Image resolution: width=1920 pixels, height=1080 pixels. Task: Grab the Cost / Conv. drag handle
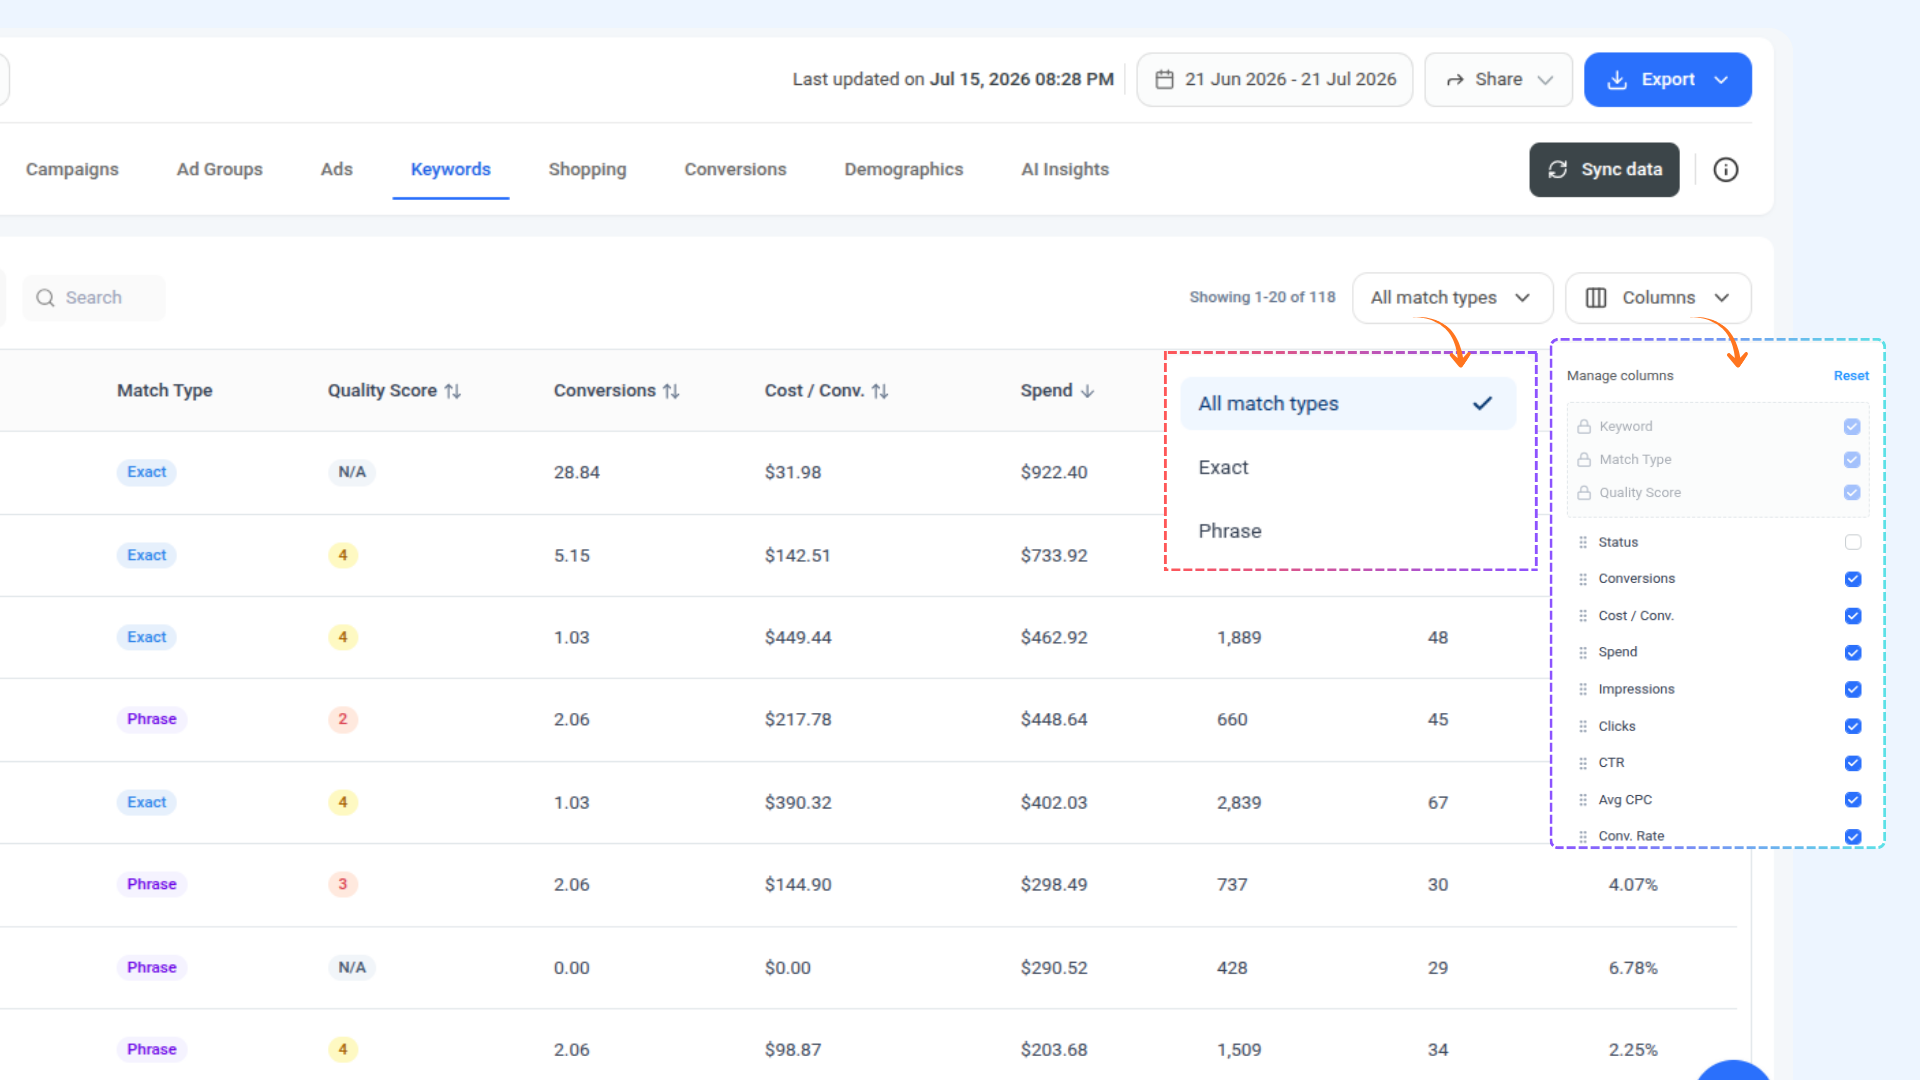tap(1583, 616)
